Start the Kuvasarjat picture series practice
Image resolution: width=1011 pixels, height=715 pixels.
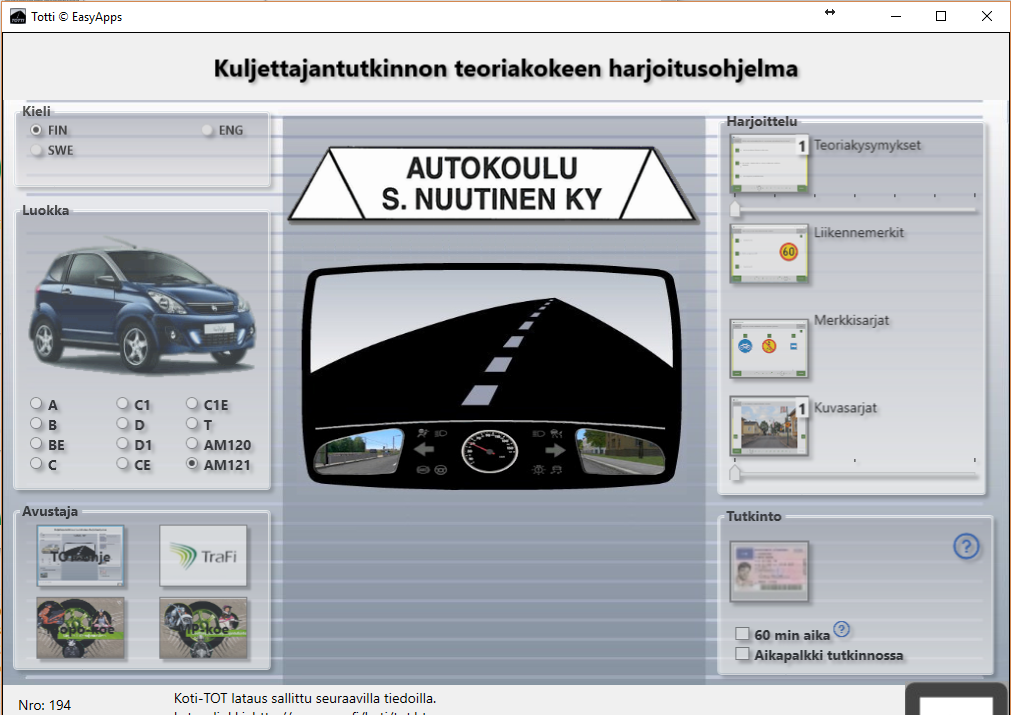(x=769, y=426)
